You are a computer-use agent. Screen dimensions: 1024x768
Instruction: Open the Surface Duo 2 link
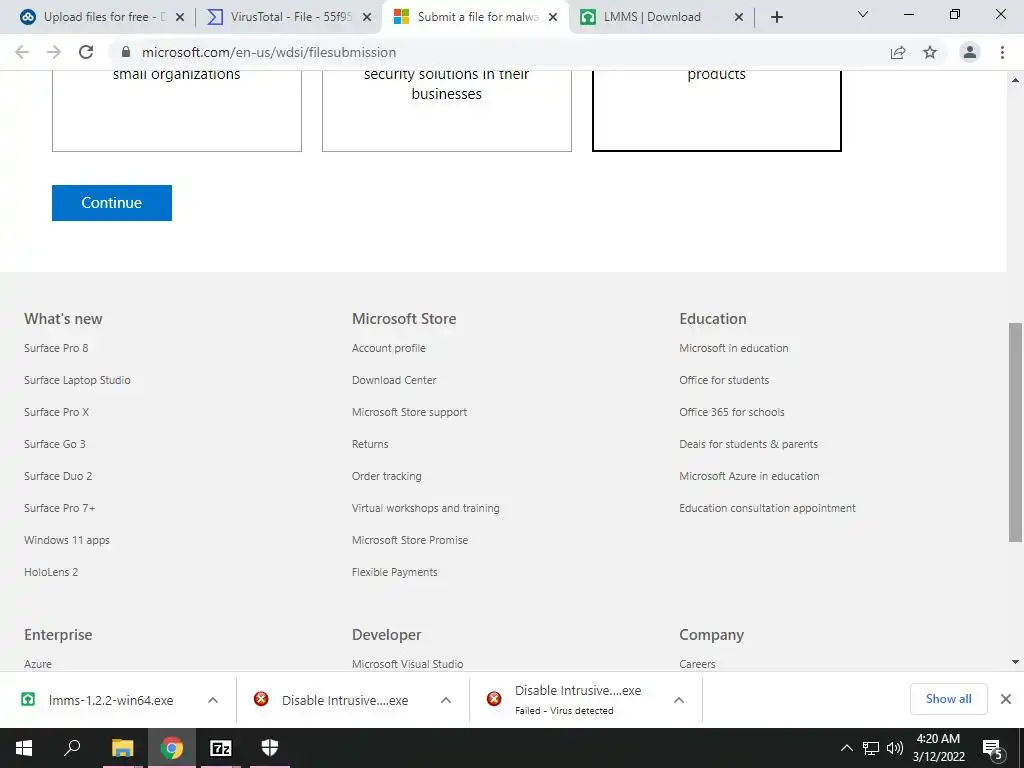click(58, 476)
